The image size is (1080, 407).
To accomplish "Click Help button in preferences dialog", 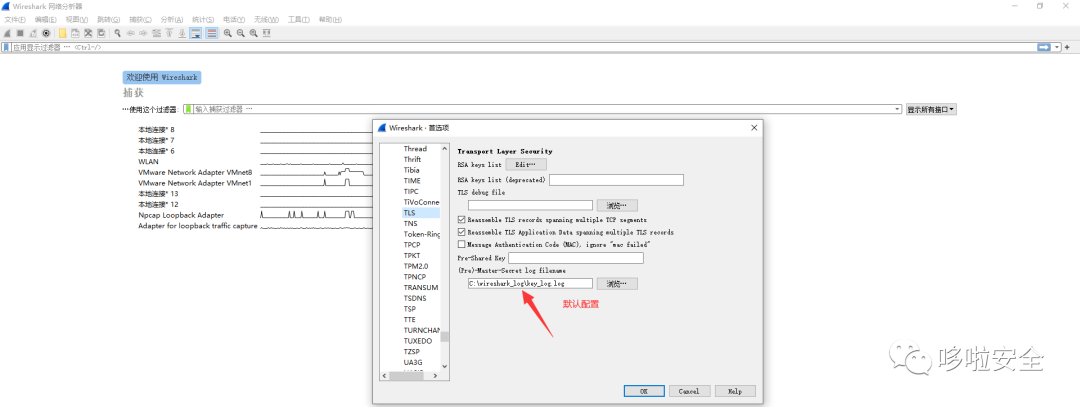I will pyautogui.click(x=735, y=391).
